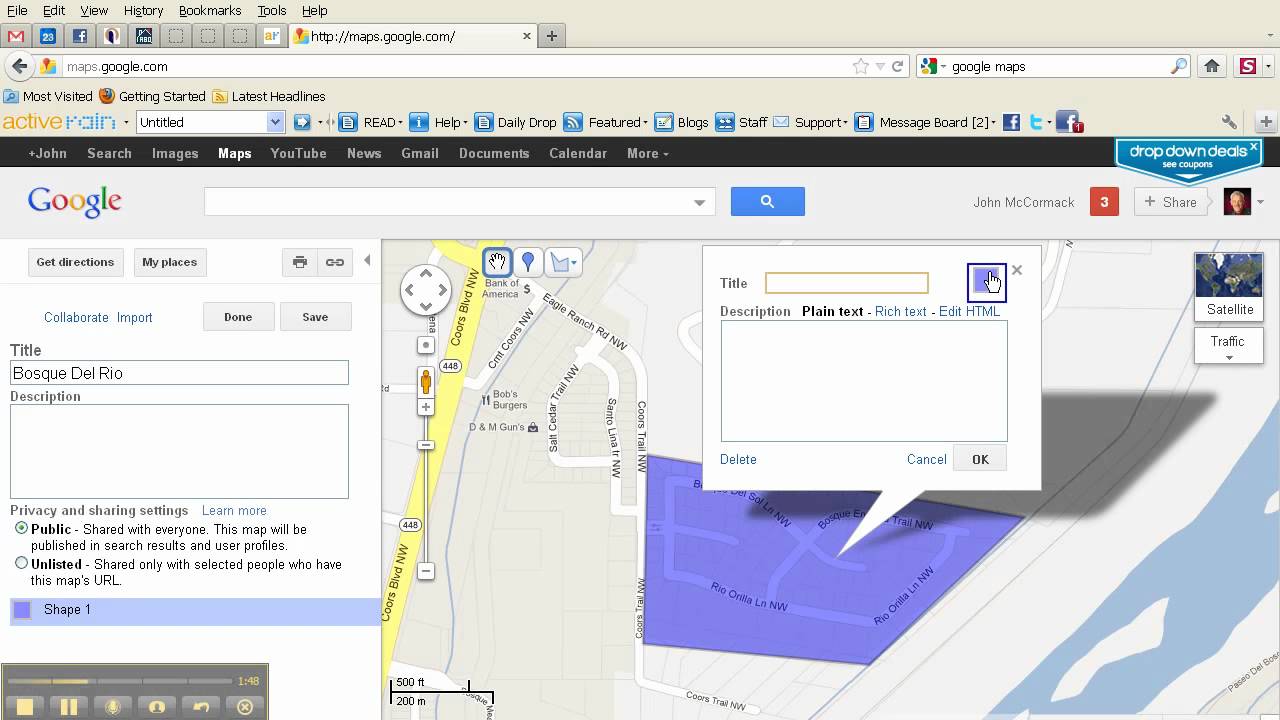1280x720 pixels.
Task: Click the My places button
Action: click(169, 262)
